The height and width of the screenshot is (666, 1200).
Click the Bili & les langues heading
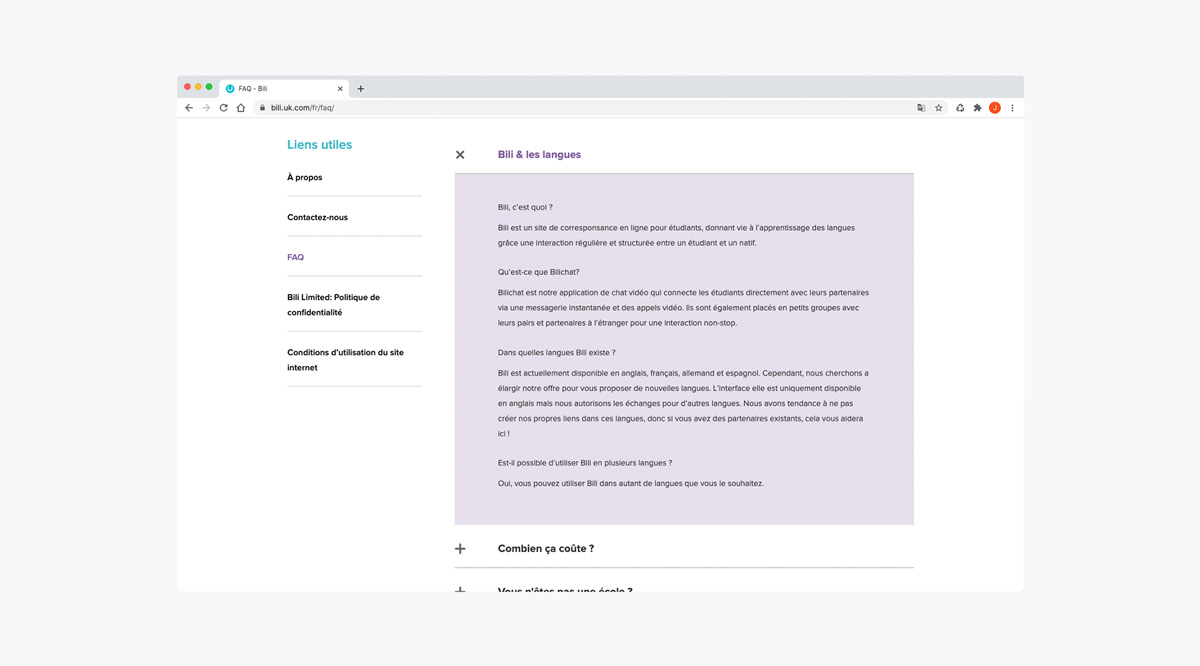point(539,155)
